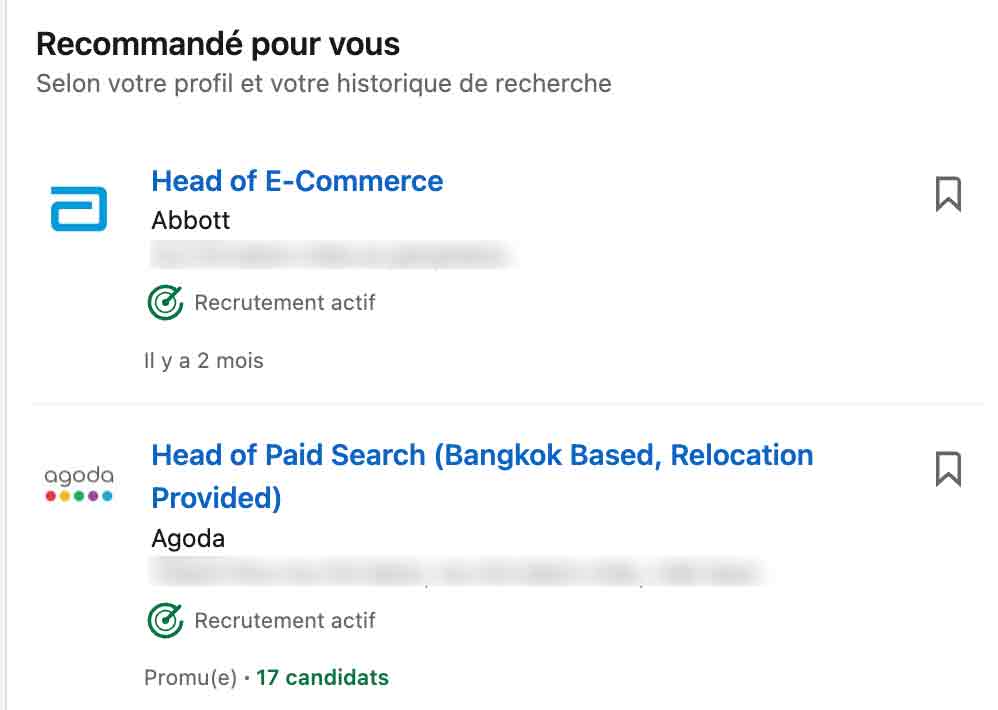Click the blurred location line under Agoda

[x=457, y=573]
